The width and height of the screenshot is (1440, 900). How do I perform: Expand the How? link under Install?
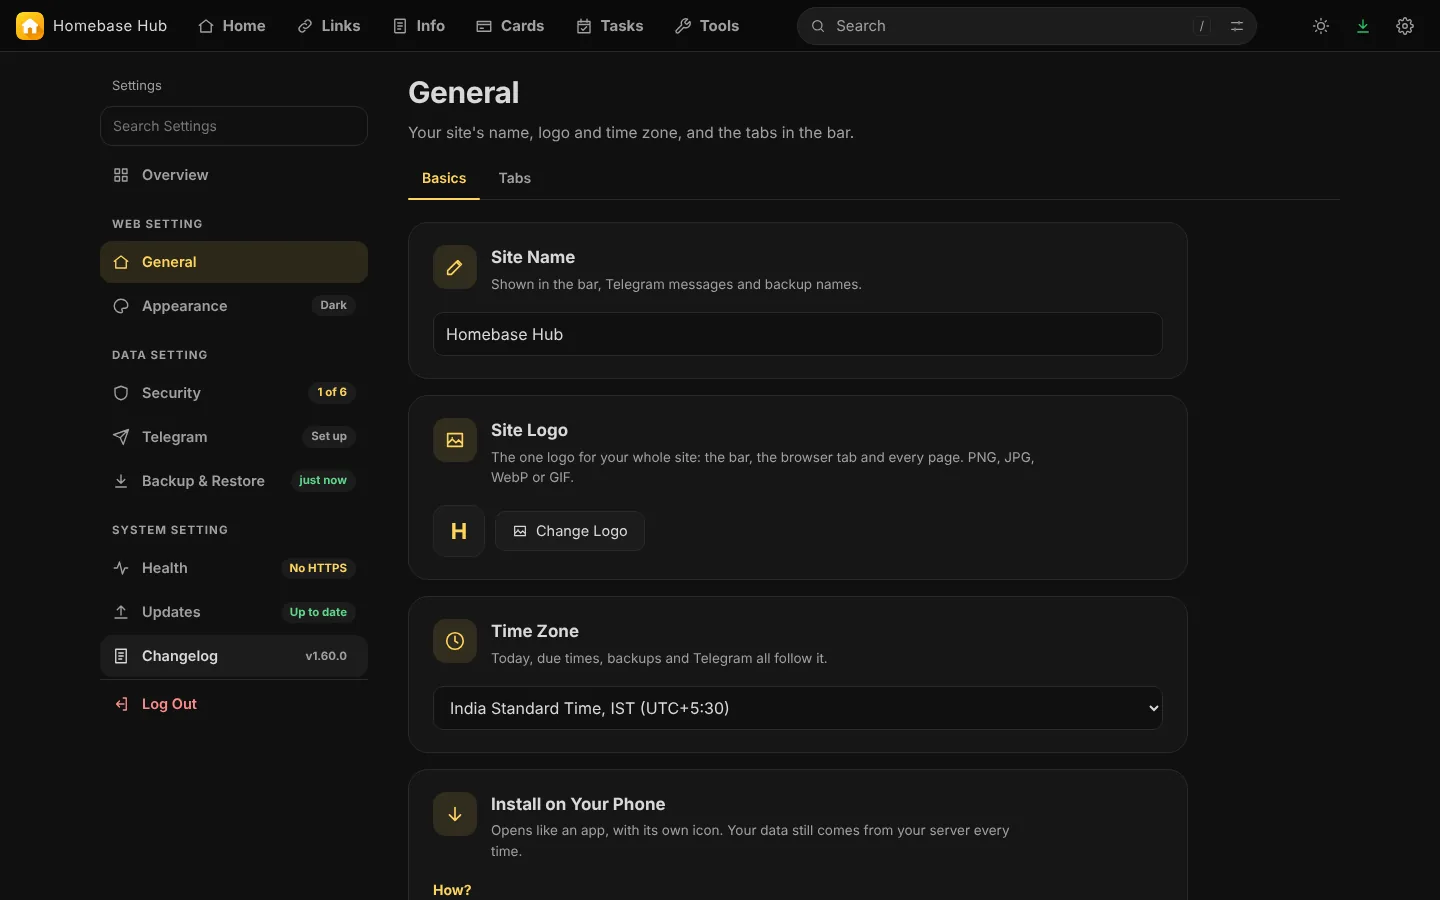[452, 890]
